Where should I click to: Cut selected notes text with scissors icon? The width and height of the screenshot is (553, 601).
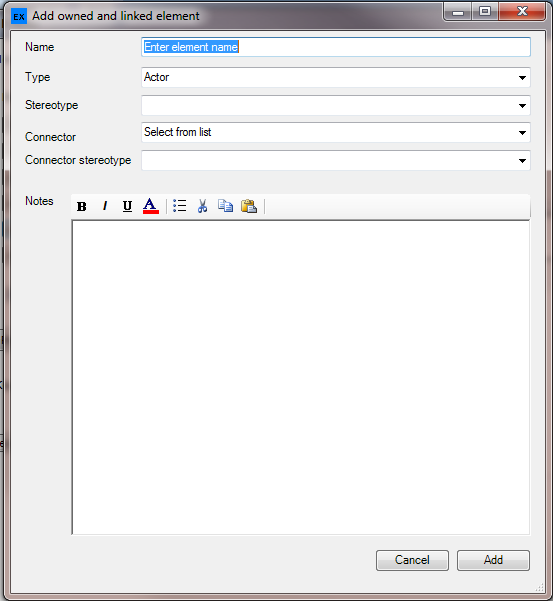(x=202, y=206)
